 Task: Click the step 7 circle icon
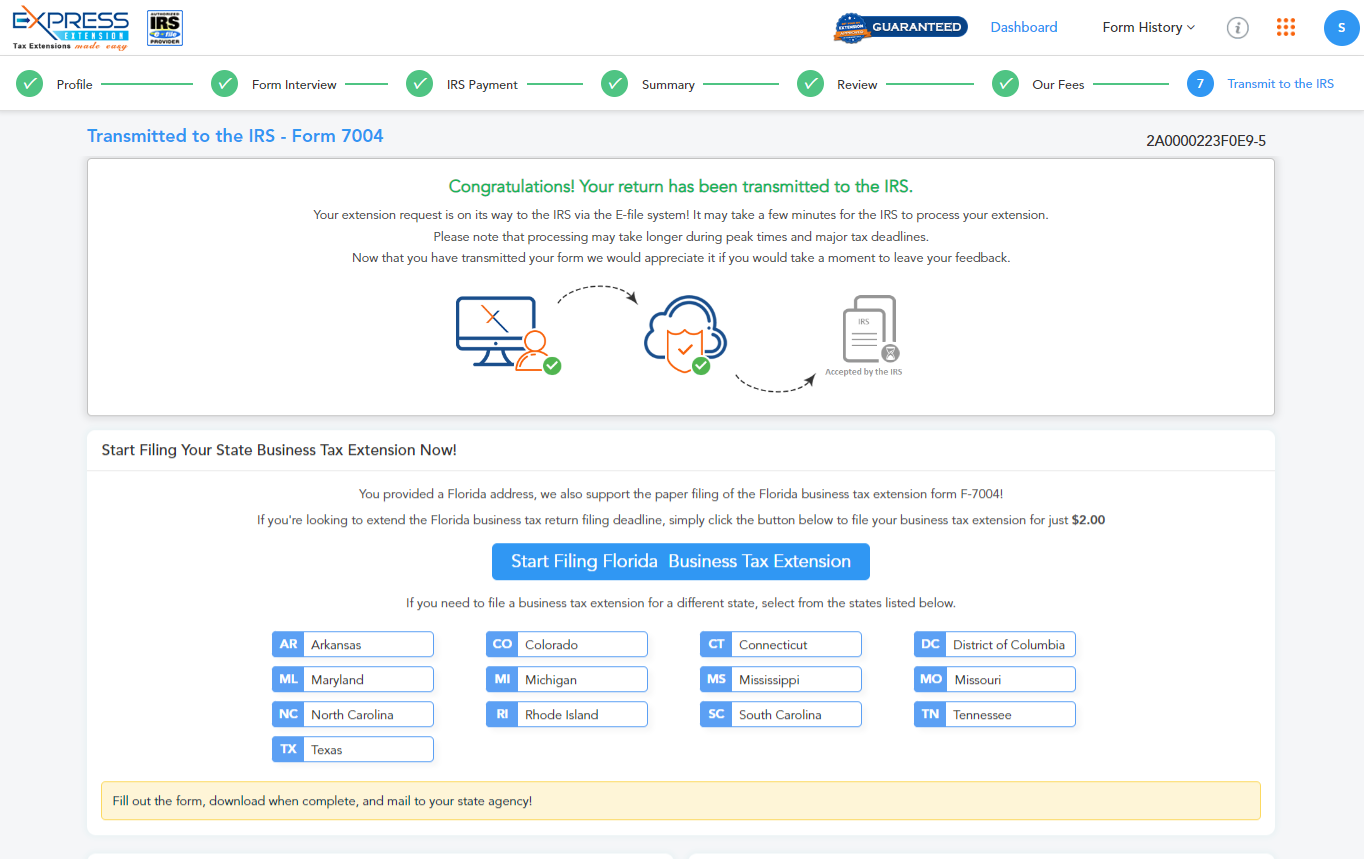tap(1200, 84)
